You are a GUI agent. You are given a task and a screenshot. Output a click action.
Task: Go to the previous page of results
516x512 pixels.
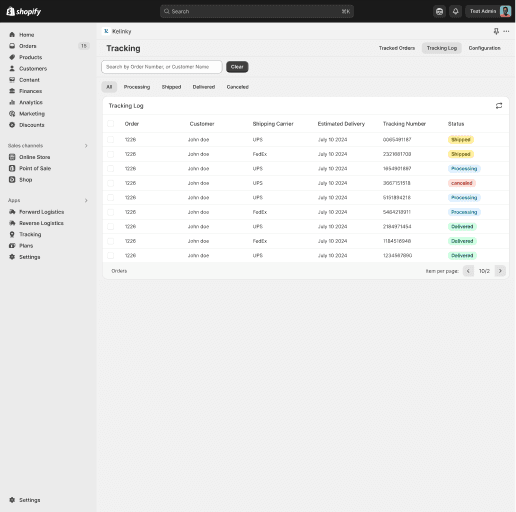pyautogui.click(x=468, y=271)
